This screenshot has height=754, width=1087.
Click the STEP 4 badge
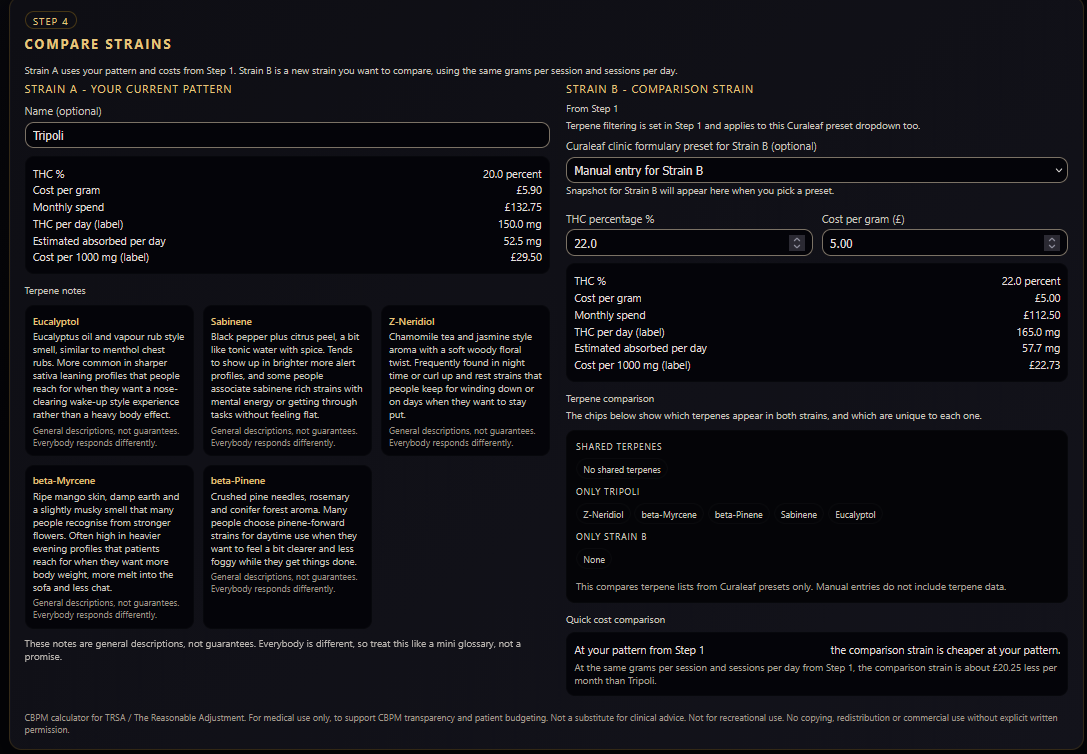[51, 21]
